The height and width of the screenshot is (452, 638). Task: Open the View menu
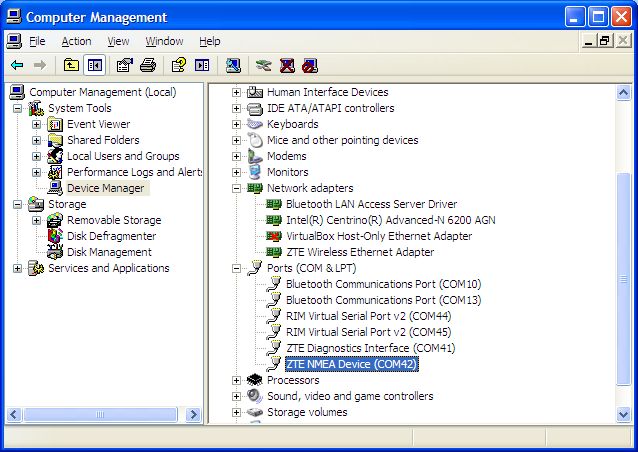pos(119,41)
